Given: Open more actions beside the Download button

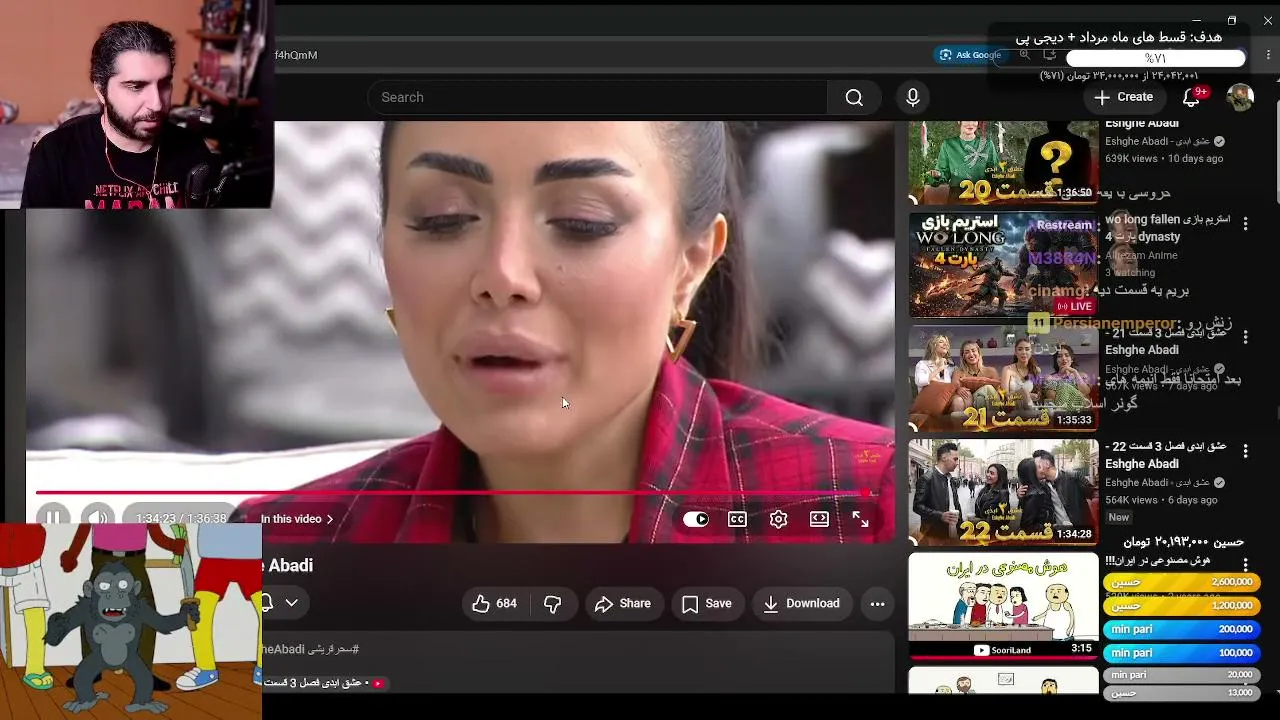Looking at the screenshot, I should click(877, 603).
